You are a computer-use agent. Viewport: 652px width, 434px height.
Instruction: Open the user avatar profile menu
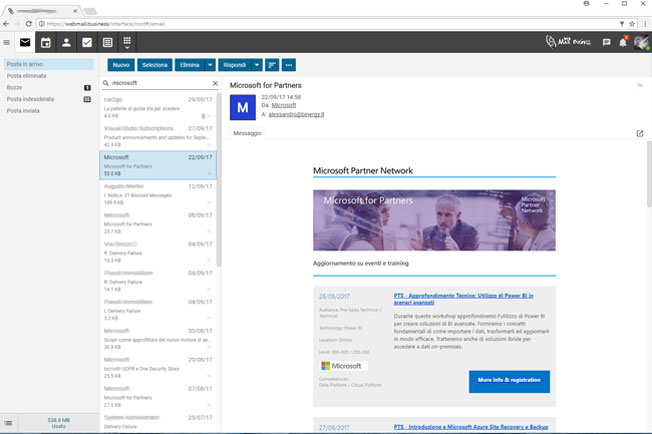642,42
